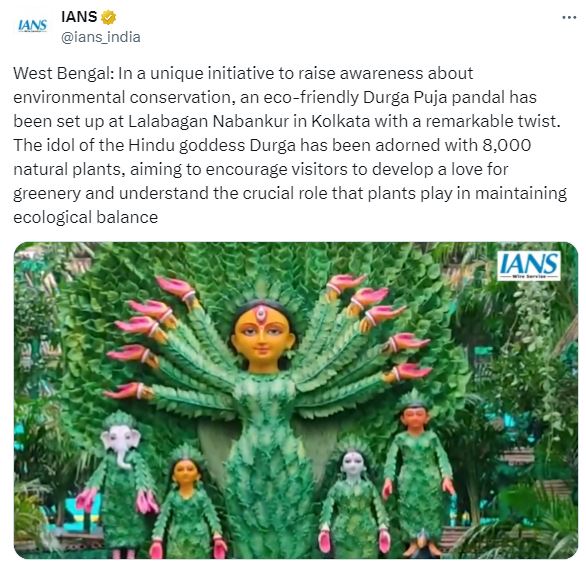Image resolution: width=586 pixels, height=567 pixels.
Task: Click the IANS watermark logo in the photo
Action: (x=529, y=266)
